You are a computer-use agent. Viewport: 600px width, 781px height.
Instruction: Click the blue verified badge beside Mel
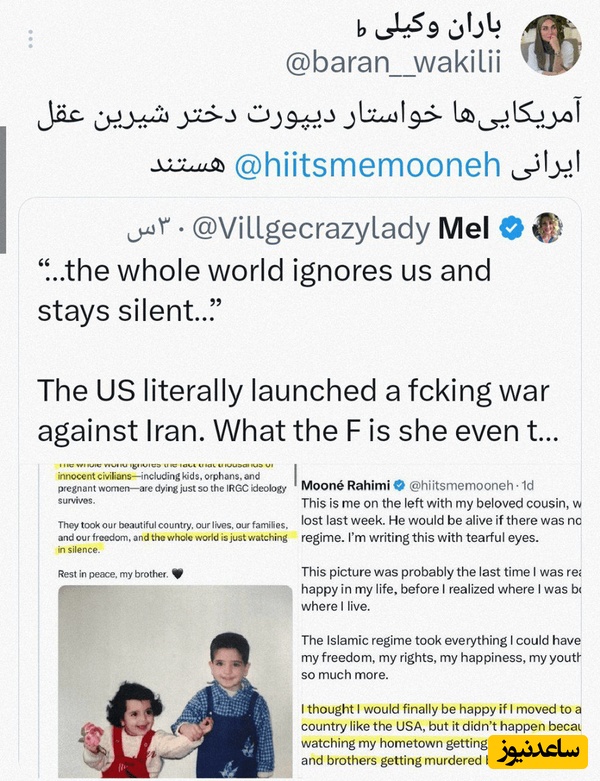(511, 229)
